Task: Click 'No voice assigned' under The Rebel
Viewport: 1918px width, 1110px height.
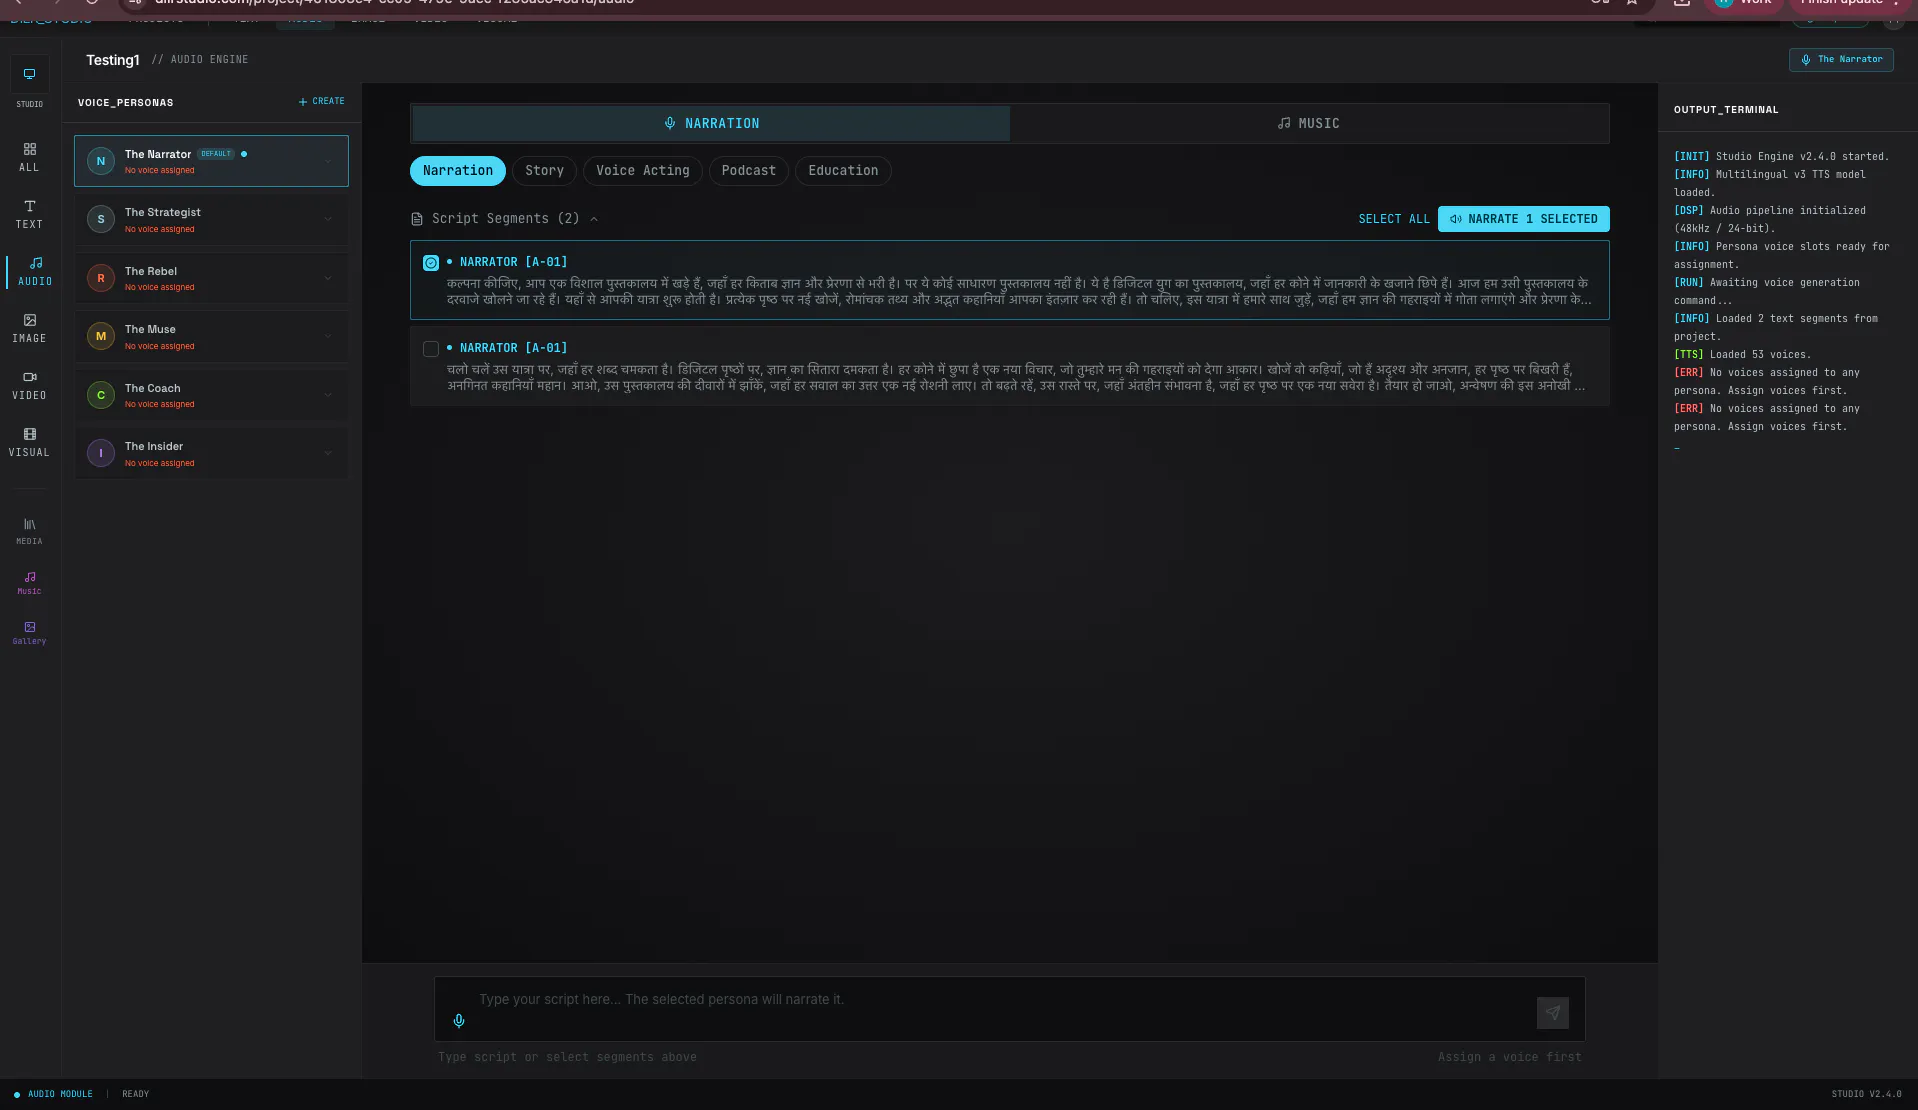Action: [160, 288]
